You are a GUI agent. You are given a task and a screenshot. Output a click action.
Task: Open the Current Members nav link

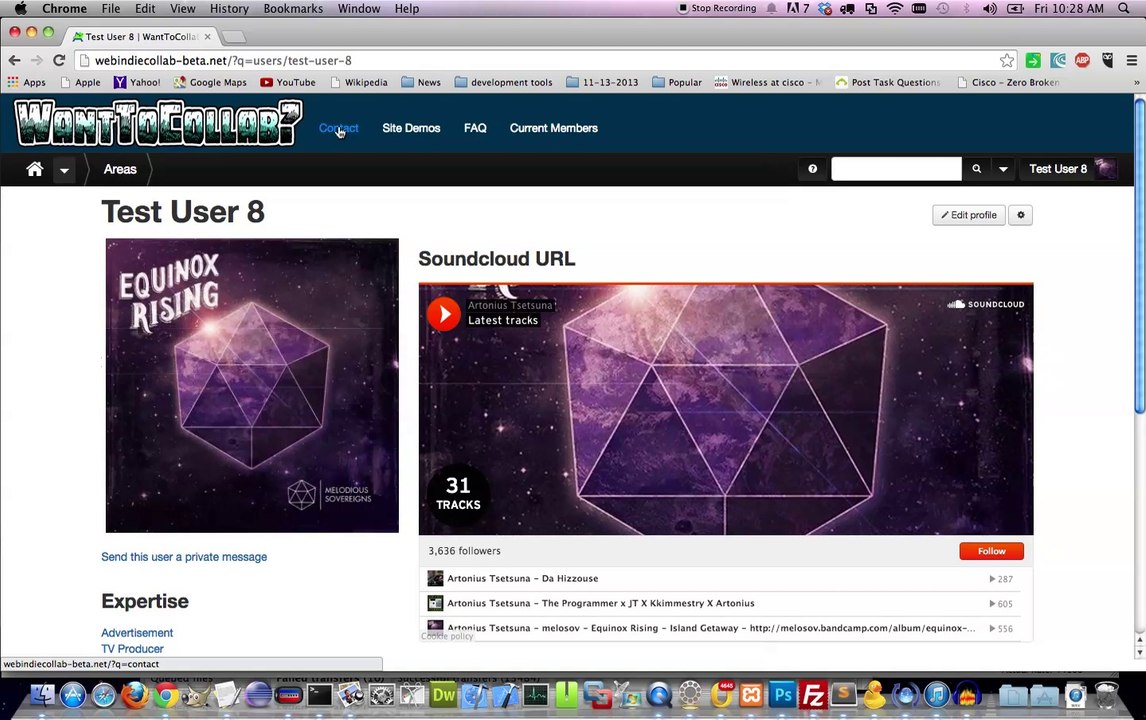[553, 128]
